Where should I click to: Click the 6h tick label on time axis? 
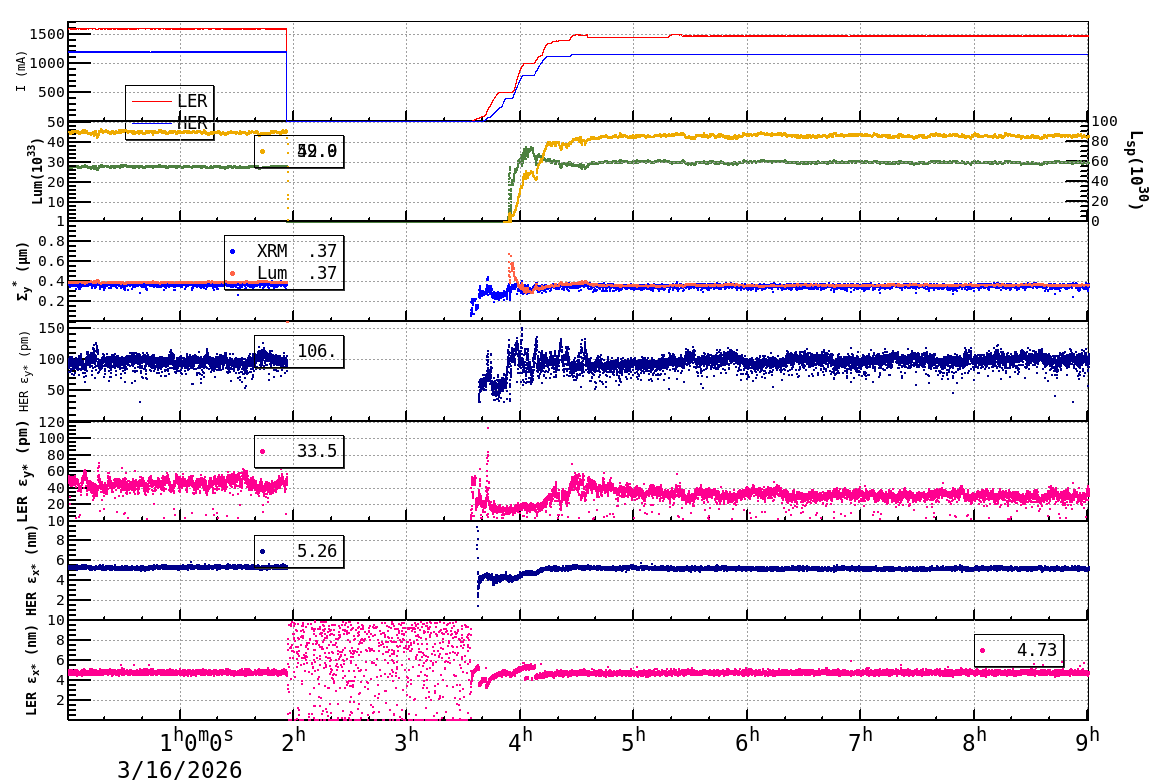[x=747, y=741]
